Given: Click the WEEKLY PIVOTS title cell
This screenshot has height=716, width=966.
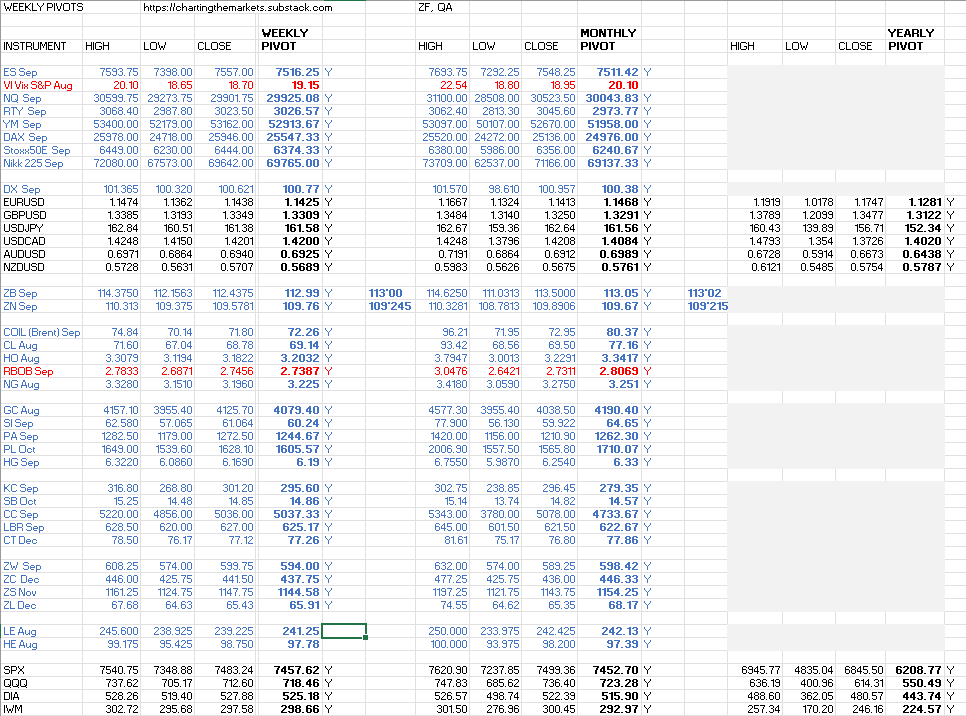Looking at the screenshot, I should click(43, 7).
